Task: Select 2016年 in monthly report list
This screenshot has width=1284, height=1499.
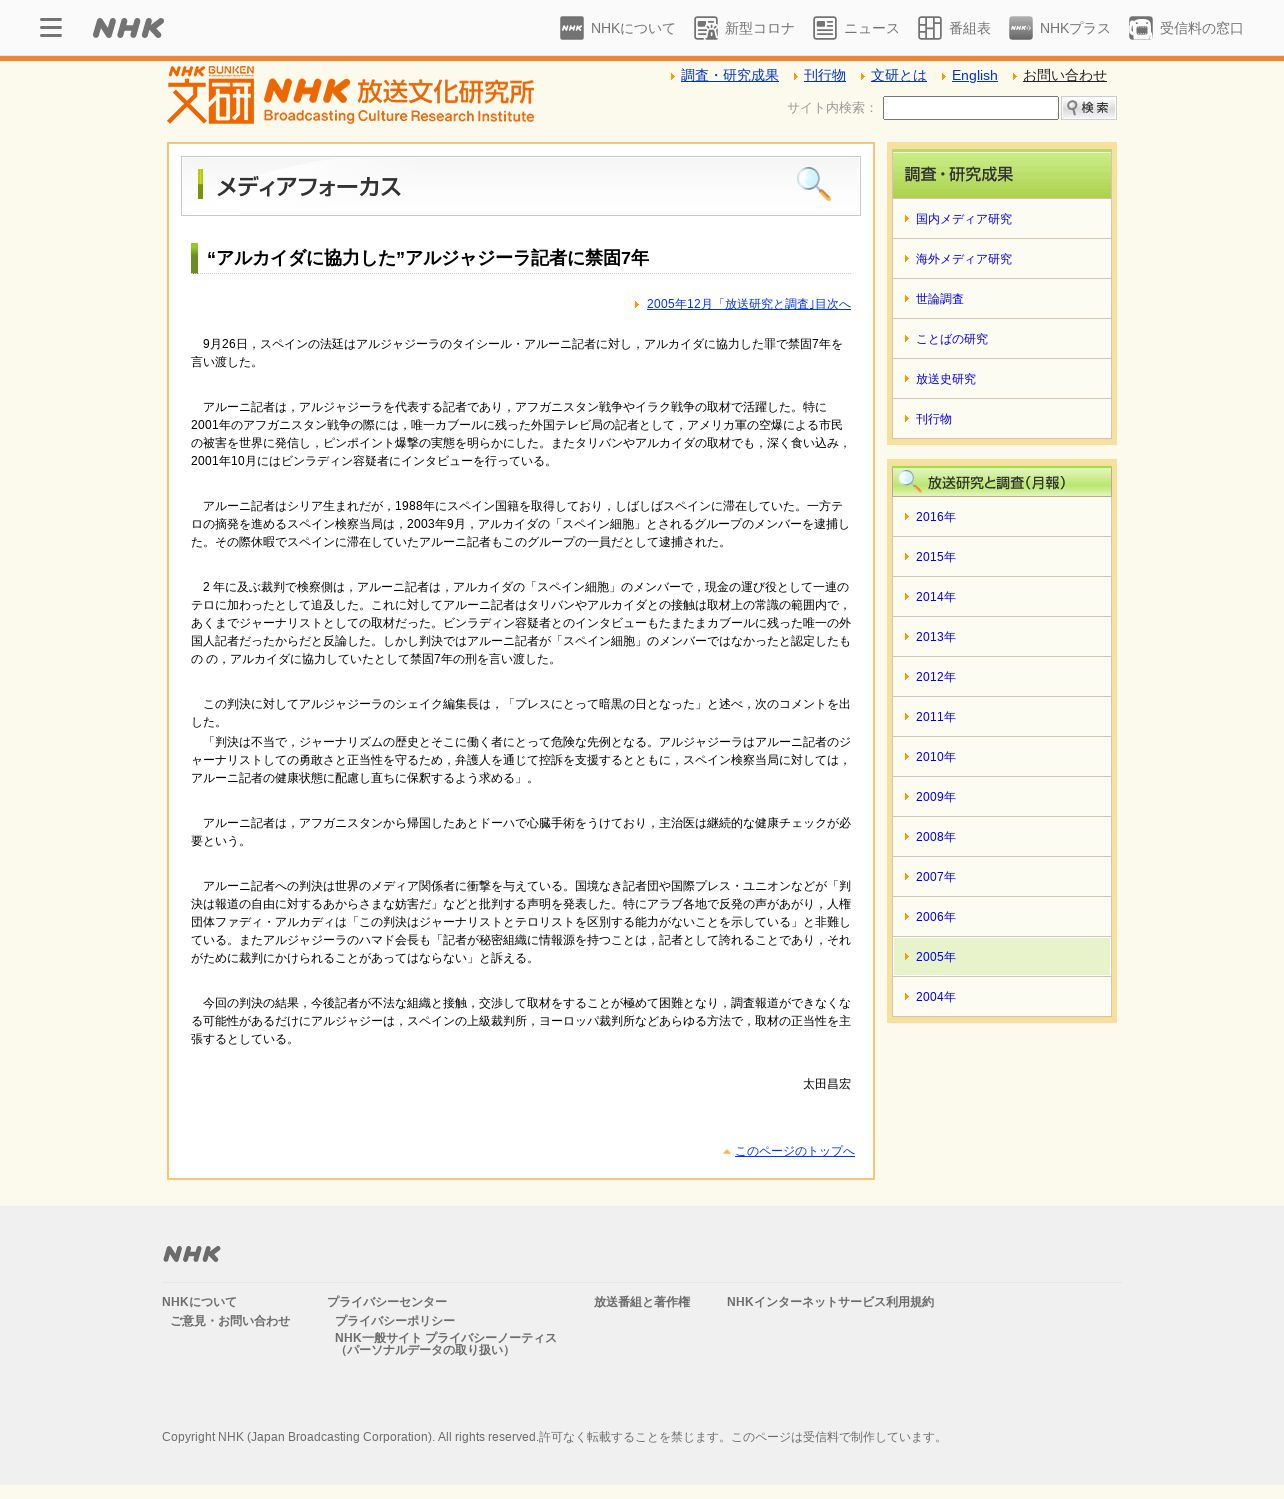Action: pyautogui.click(x=1002, y=517)
